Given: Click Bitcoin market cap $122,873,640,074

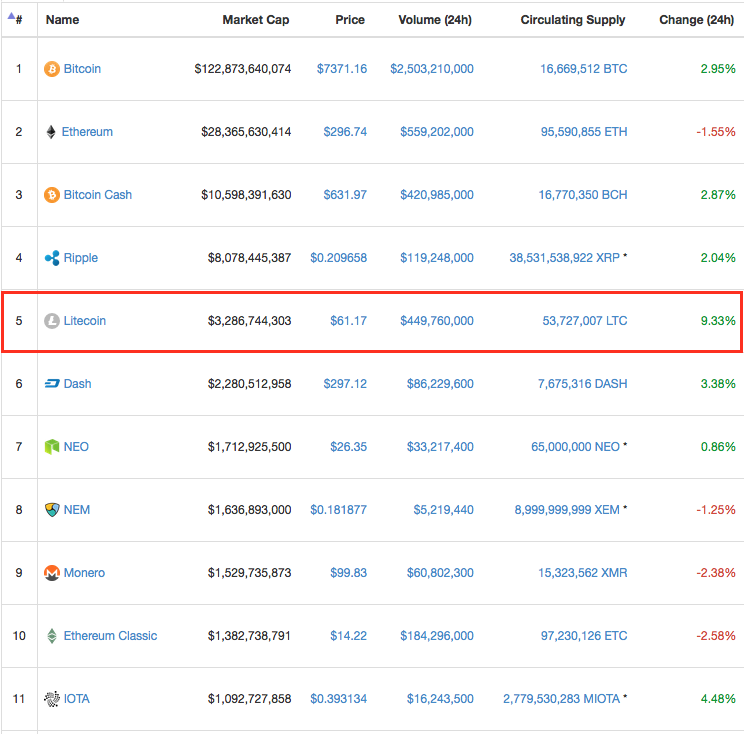Looking at the screenshot, I should (x=242, y=69).
